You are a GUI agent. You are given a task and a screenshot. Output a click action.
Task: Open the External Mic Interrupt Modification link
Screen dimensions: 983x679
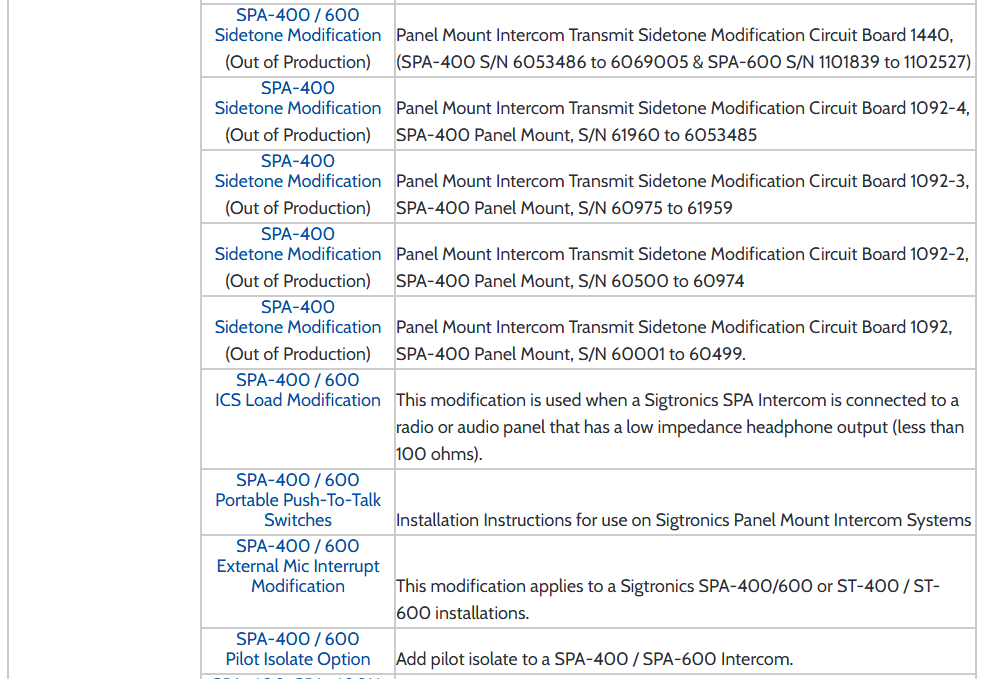click(298, 566)
